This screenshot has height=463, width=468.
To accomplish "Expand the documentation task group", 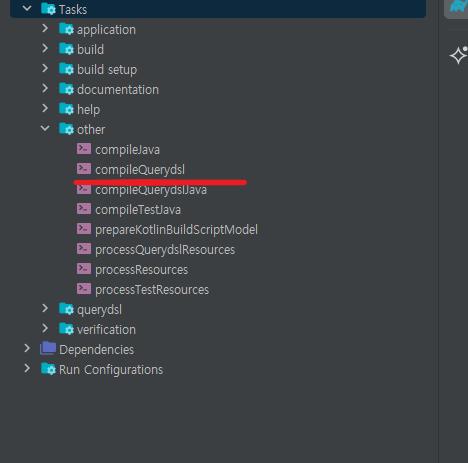I will pyautogui.click(x=45, y=89).
